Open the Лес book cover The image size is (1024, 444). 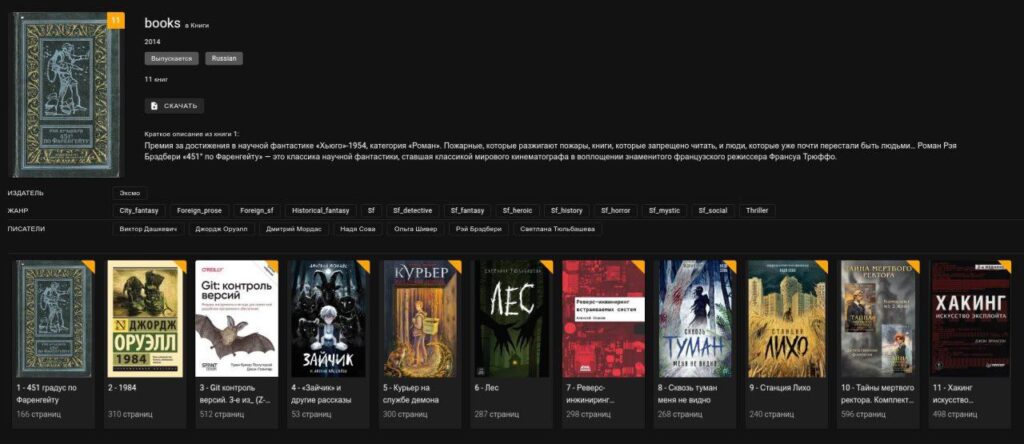(x=513, y=319)
